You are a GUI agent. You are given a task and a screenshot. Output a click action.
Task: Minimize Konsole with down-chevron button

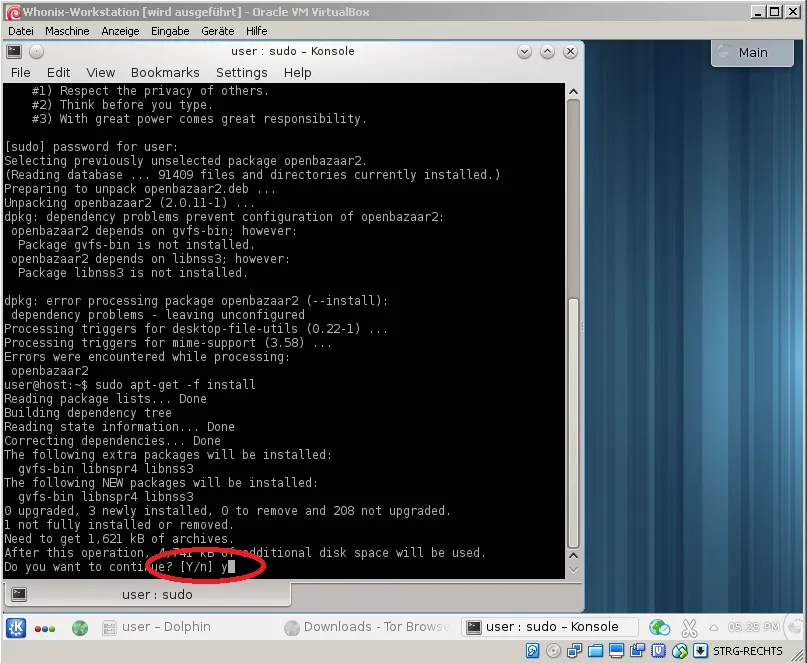(524, 51)
